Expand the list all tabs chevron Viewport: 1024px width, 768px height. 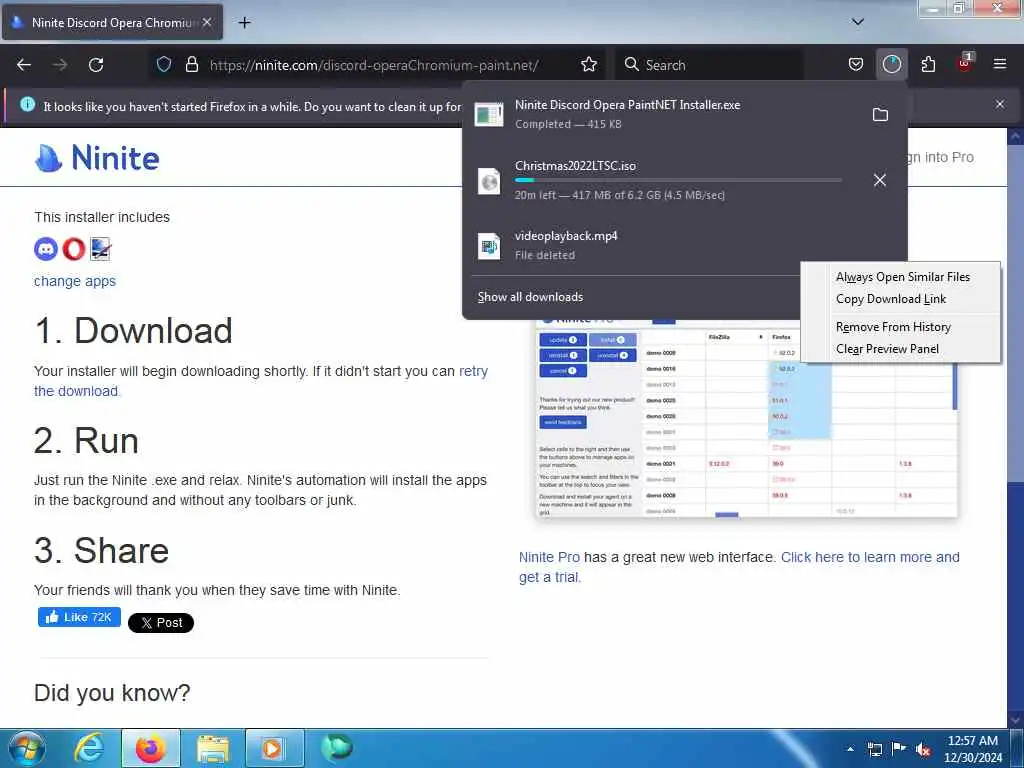click(857, 22)
